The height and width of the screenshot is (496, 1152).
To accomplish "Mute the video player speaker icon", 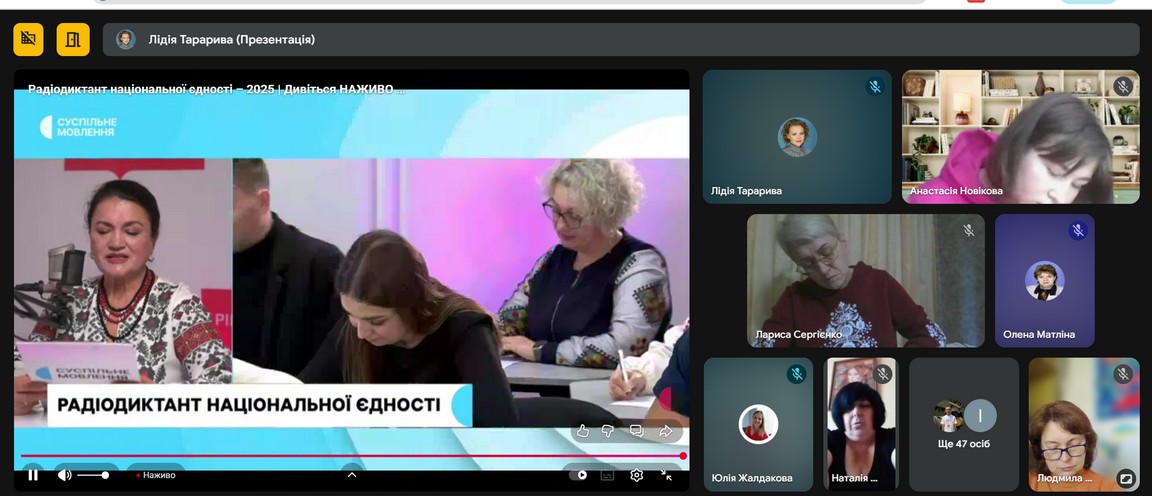I will (65, 475).
